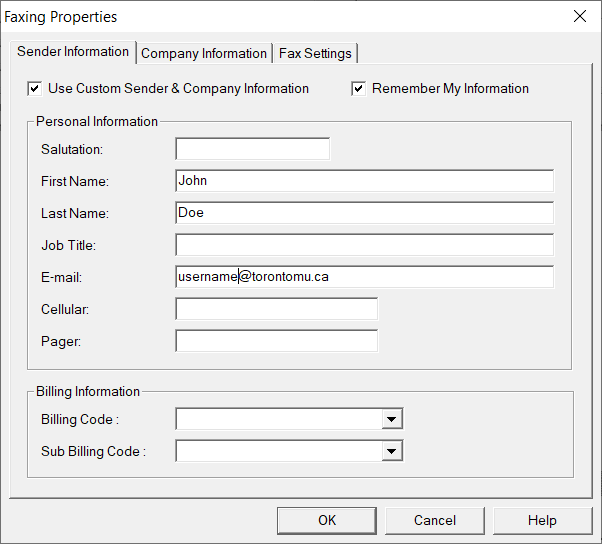Click into the Job Title field
The image size is (602, 544).
364,245
